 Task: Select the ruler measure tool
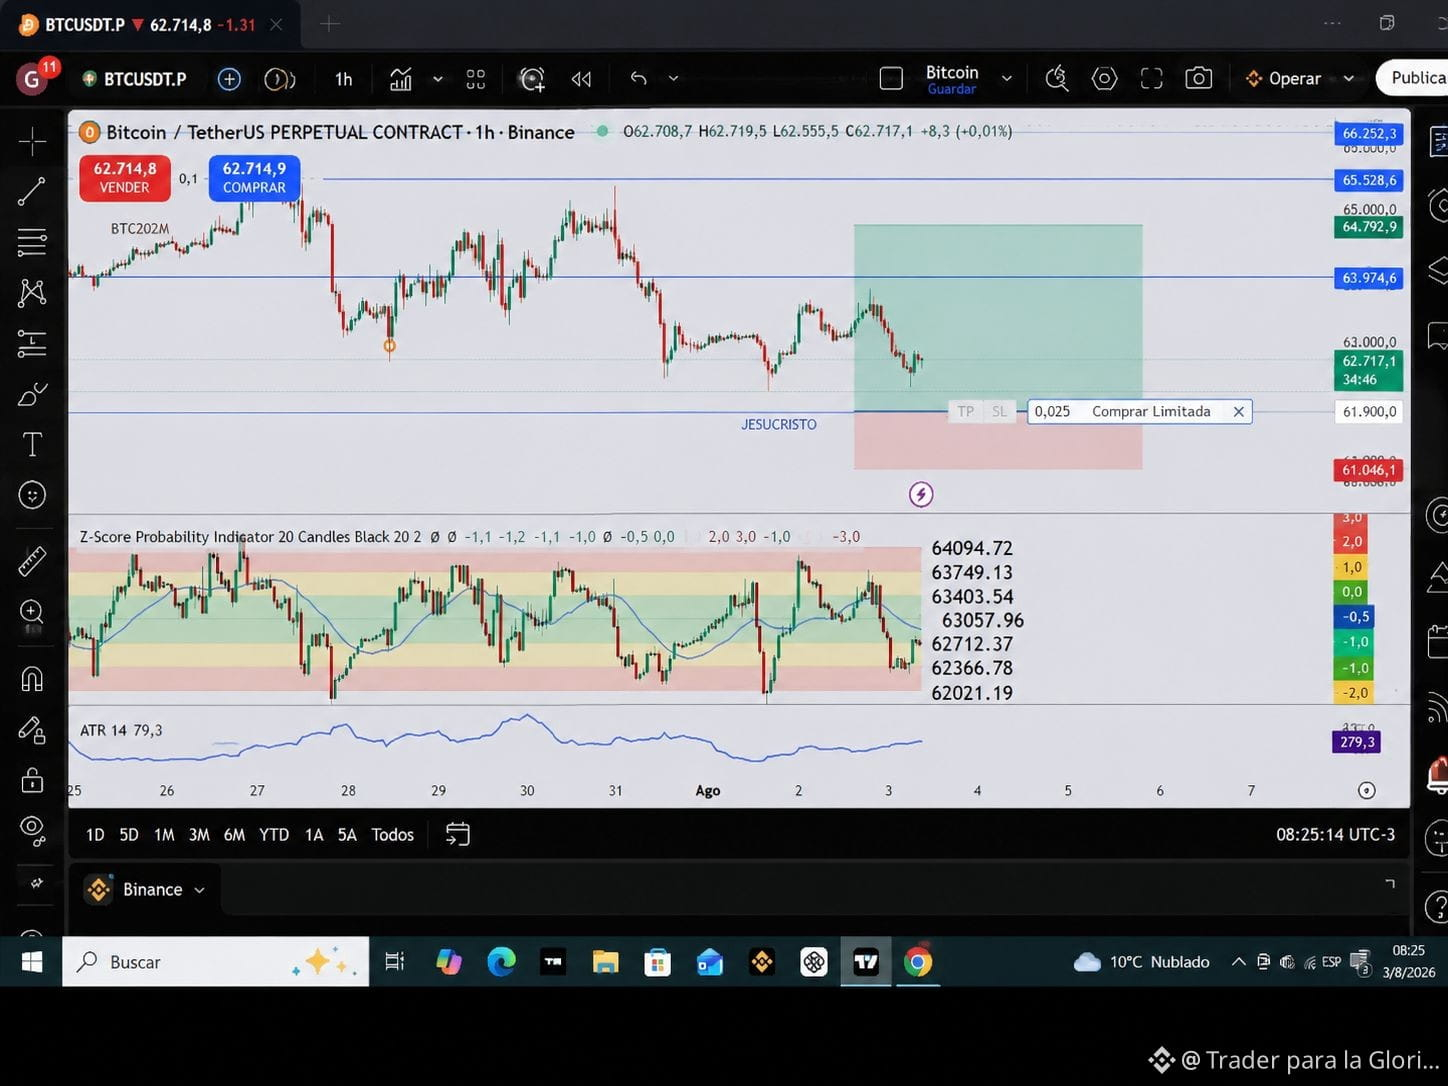32,561
